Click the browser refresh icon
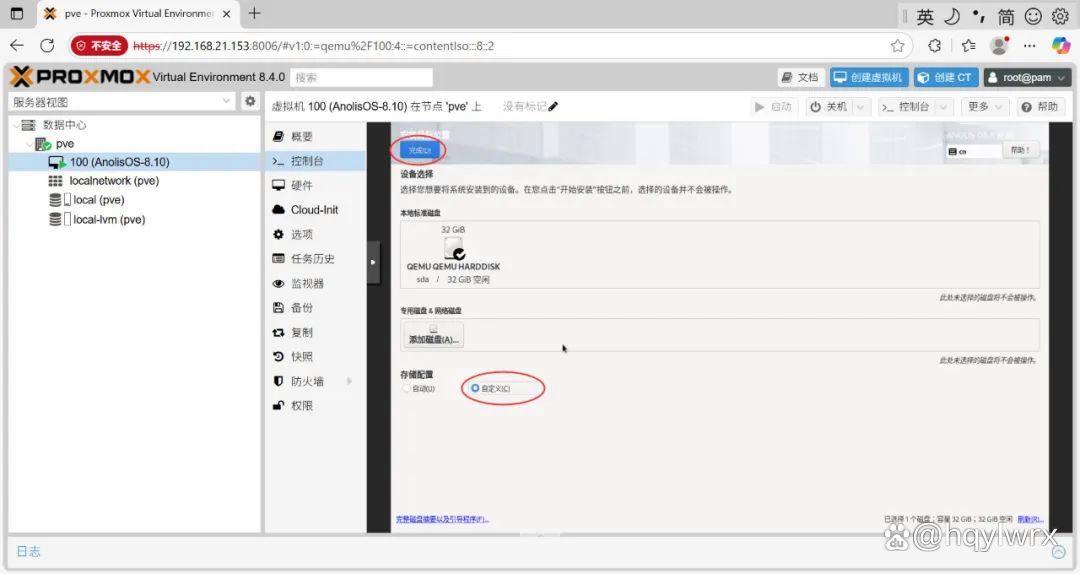Viewport: 1080px width, 574px height. click(47, 45)
